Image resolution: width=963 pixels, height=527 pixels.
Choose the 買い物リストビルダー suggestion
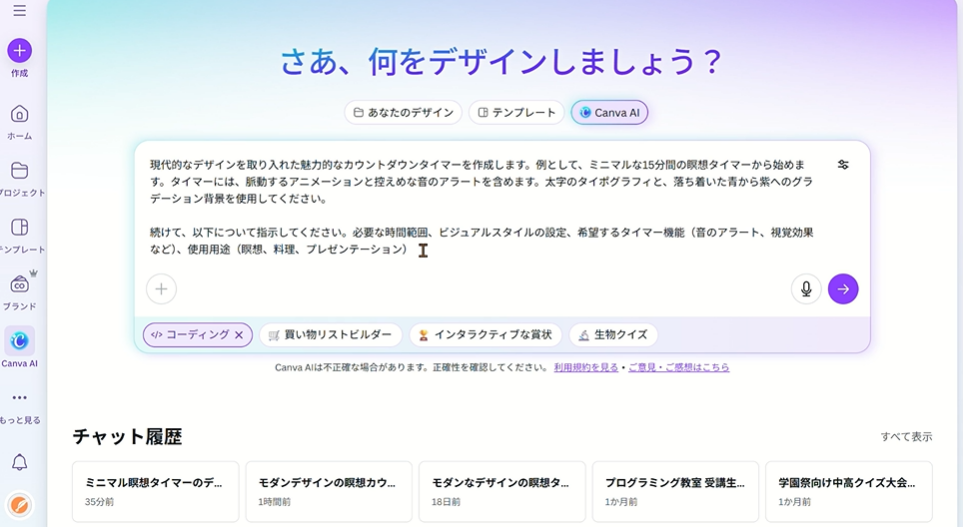click(330, 335)
